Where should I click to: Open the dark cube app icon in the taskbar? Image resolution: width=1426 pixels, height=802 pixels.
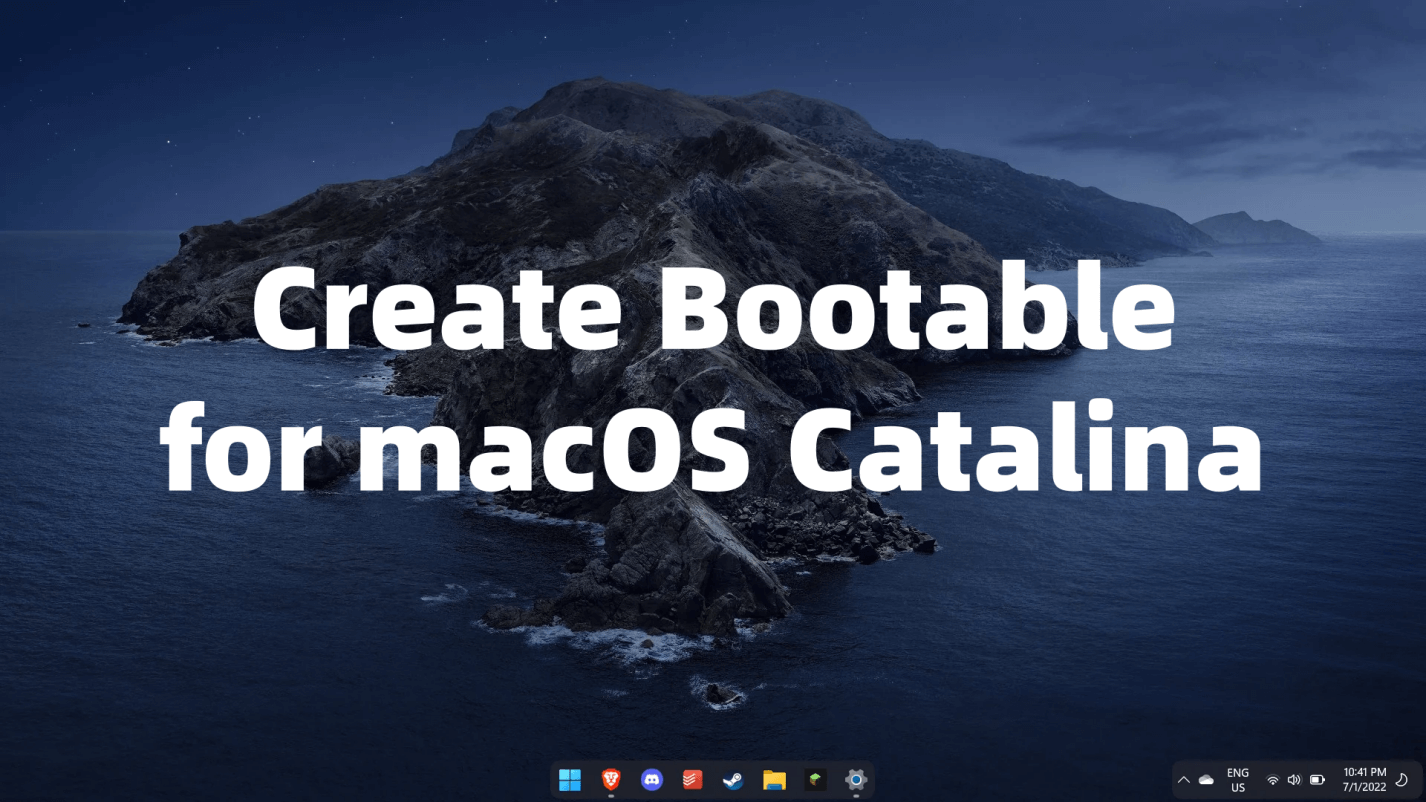816,780
